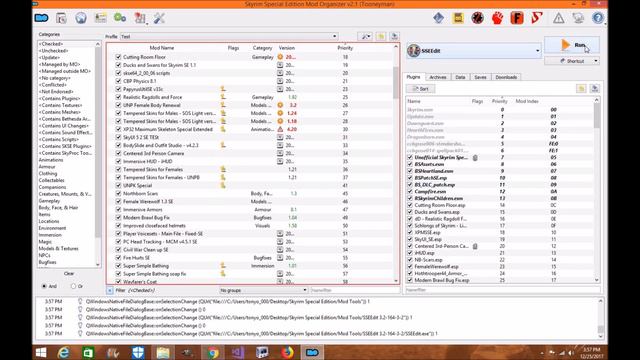Switch to the Data tab

[x=460, y=77]
